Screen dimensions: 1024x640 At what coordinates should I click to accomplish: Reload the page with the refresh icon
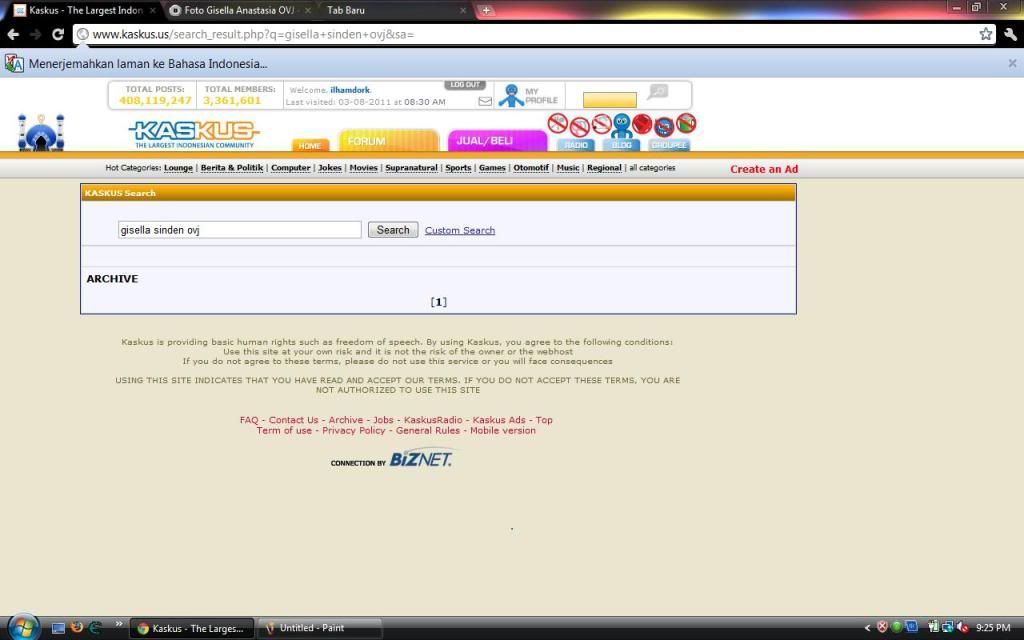pyautogui.click(x=58, y=35)
